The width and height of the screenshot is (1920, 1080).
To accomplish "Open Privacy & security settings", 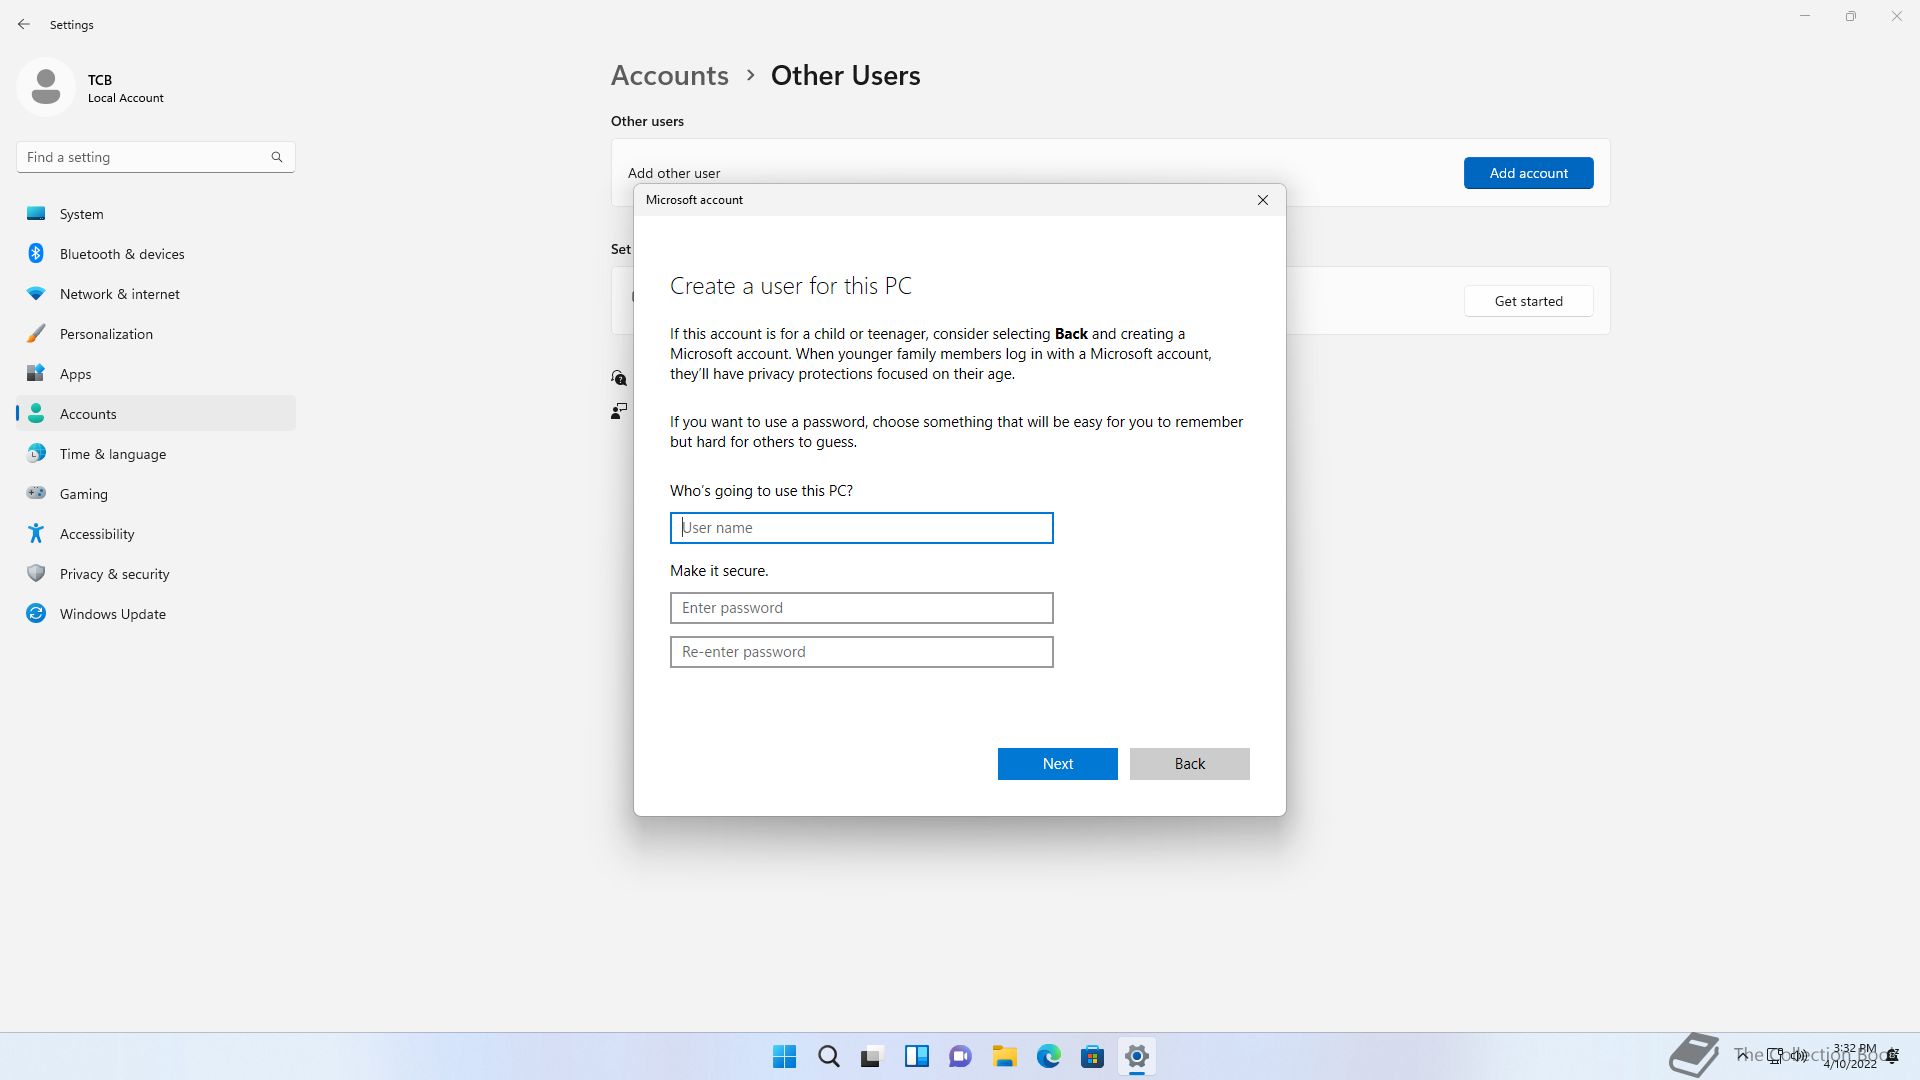I will pyautogui.click(x=156, y=574).
